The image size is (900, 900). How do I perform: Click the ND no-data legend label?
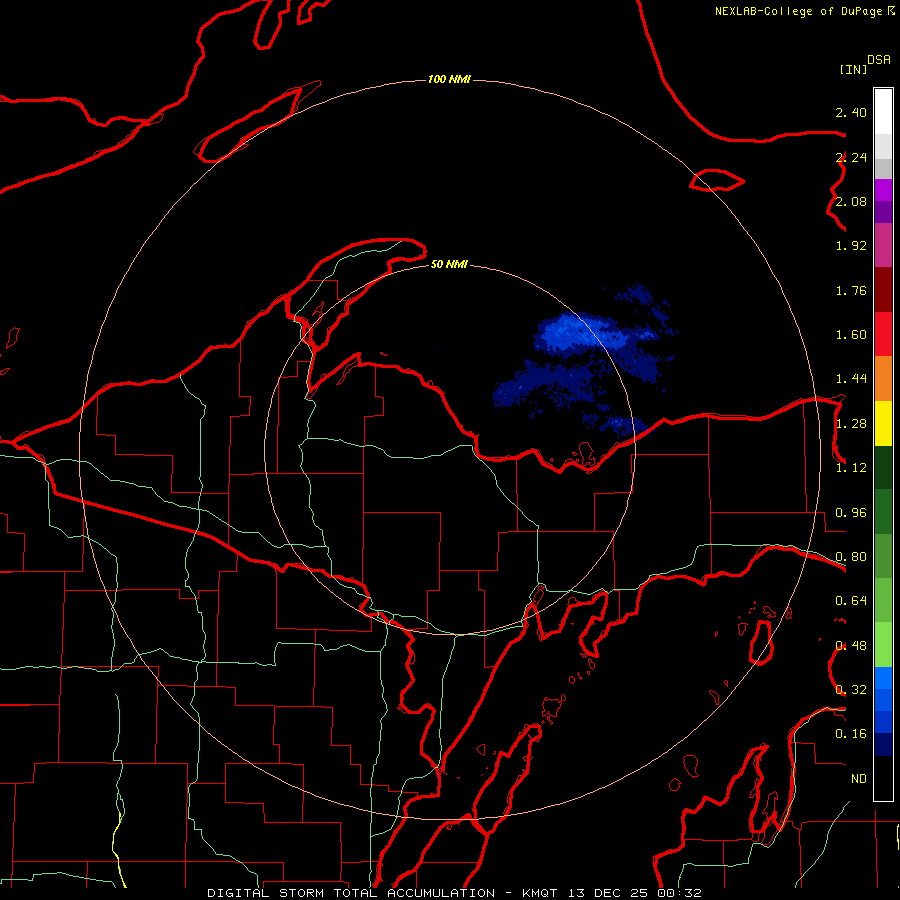(x=859, y=779)
